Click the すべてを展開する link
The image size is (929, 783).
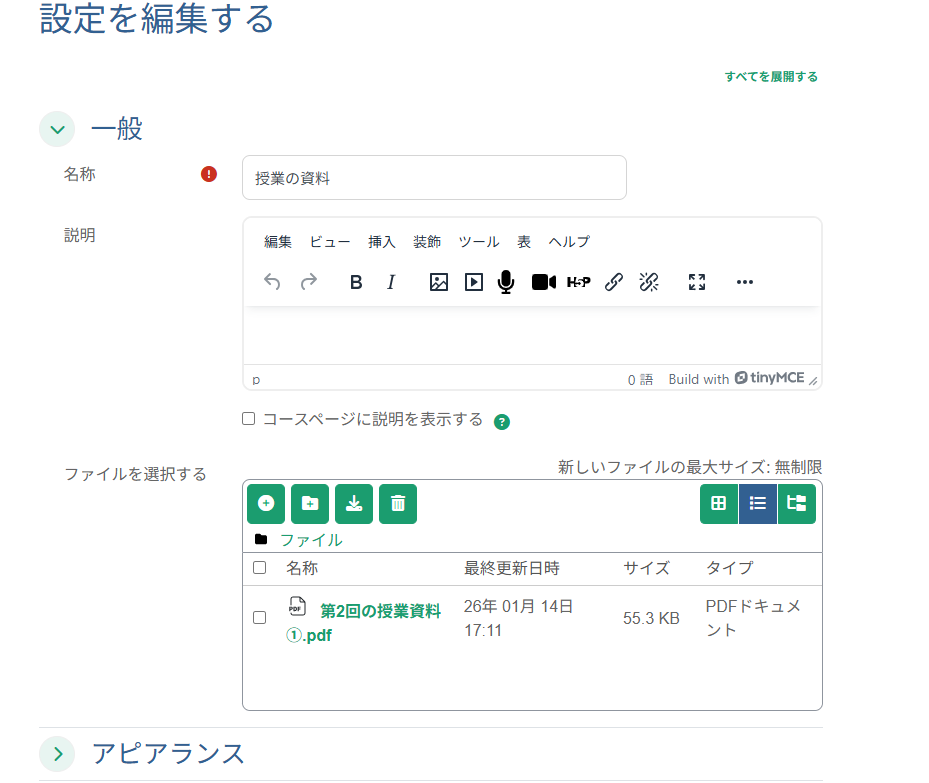pos(771,75)
